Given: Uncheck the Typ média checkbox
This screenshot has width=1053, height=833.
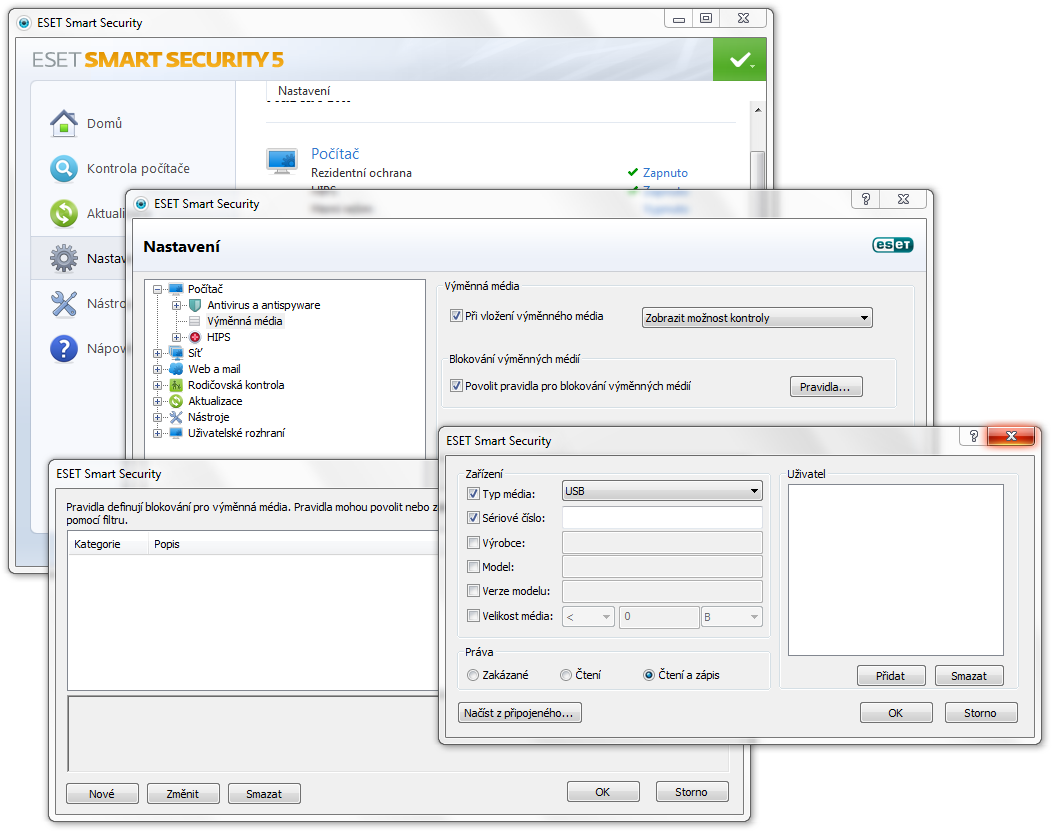Looking at the screenshot, I should pyautogui.click(x=473, y=494).
